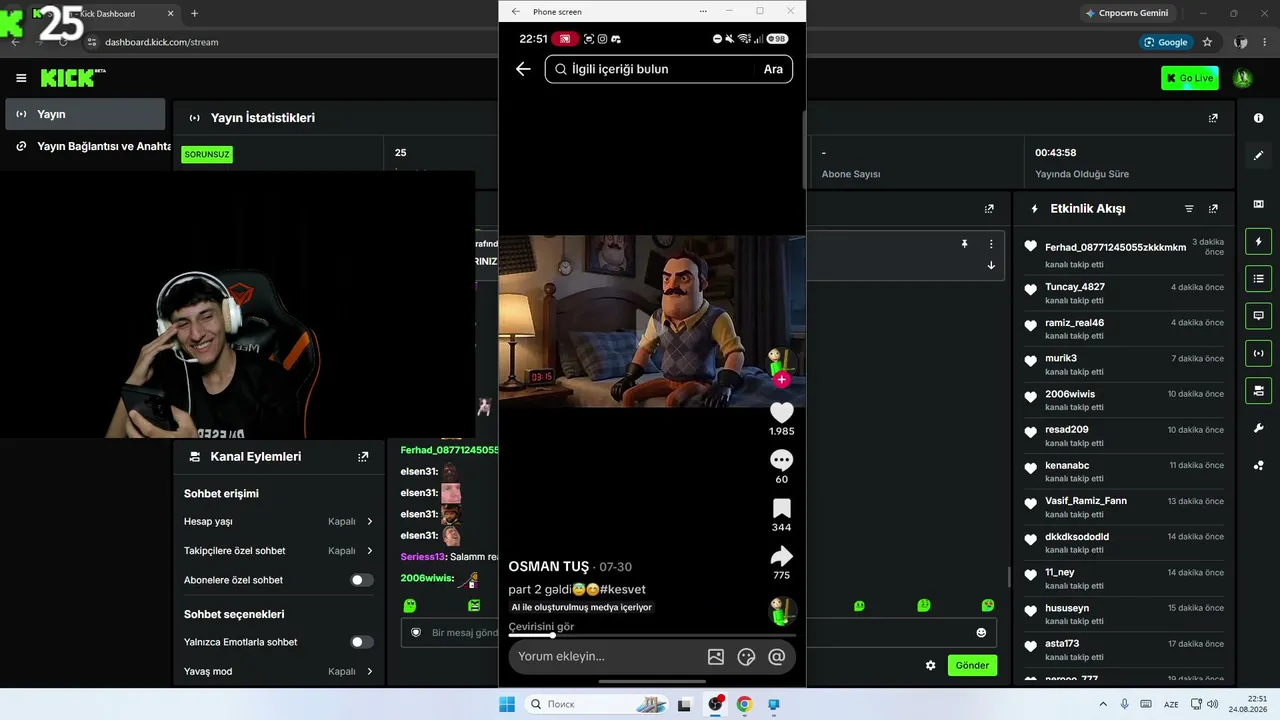Open the sticker emoji picker in comment bar
This screenshot has width=1280, height=720.
coord(746,657)
